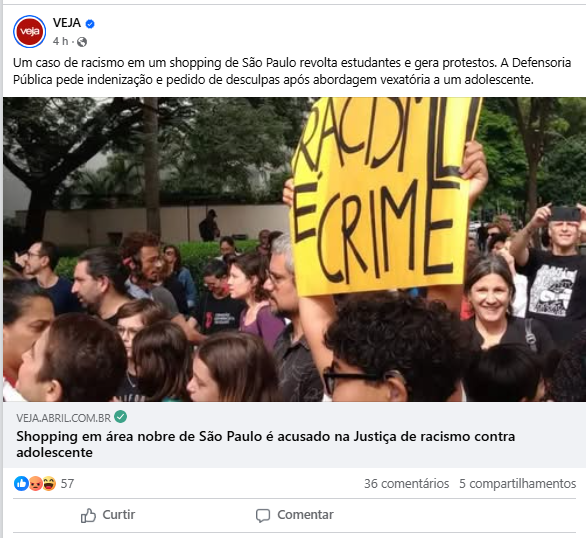This screenshot has height=538, width=586.
Task: Click the Comentar button
Action: (x=294, y=515)
